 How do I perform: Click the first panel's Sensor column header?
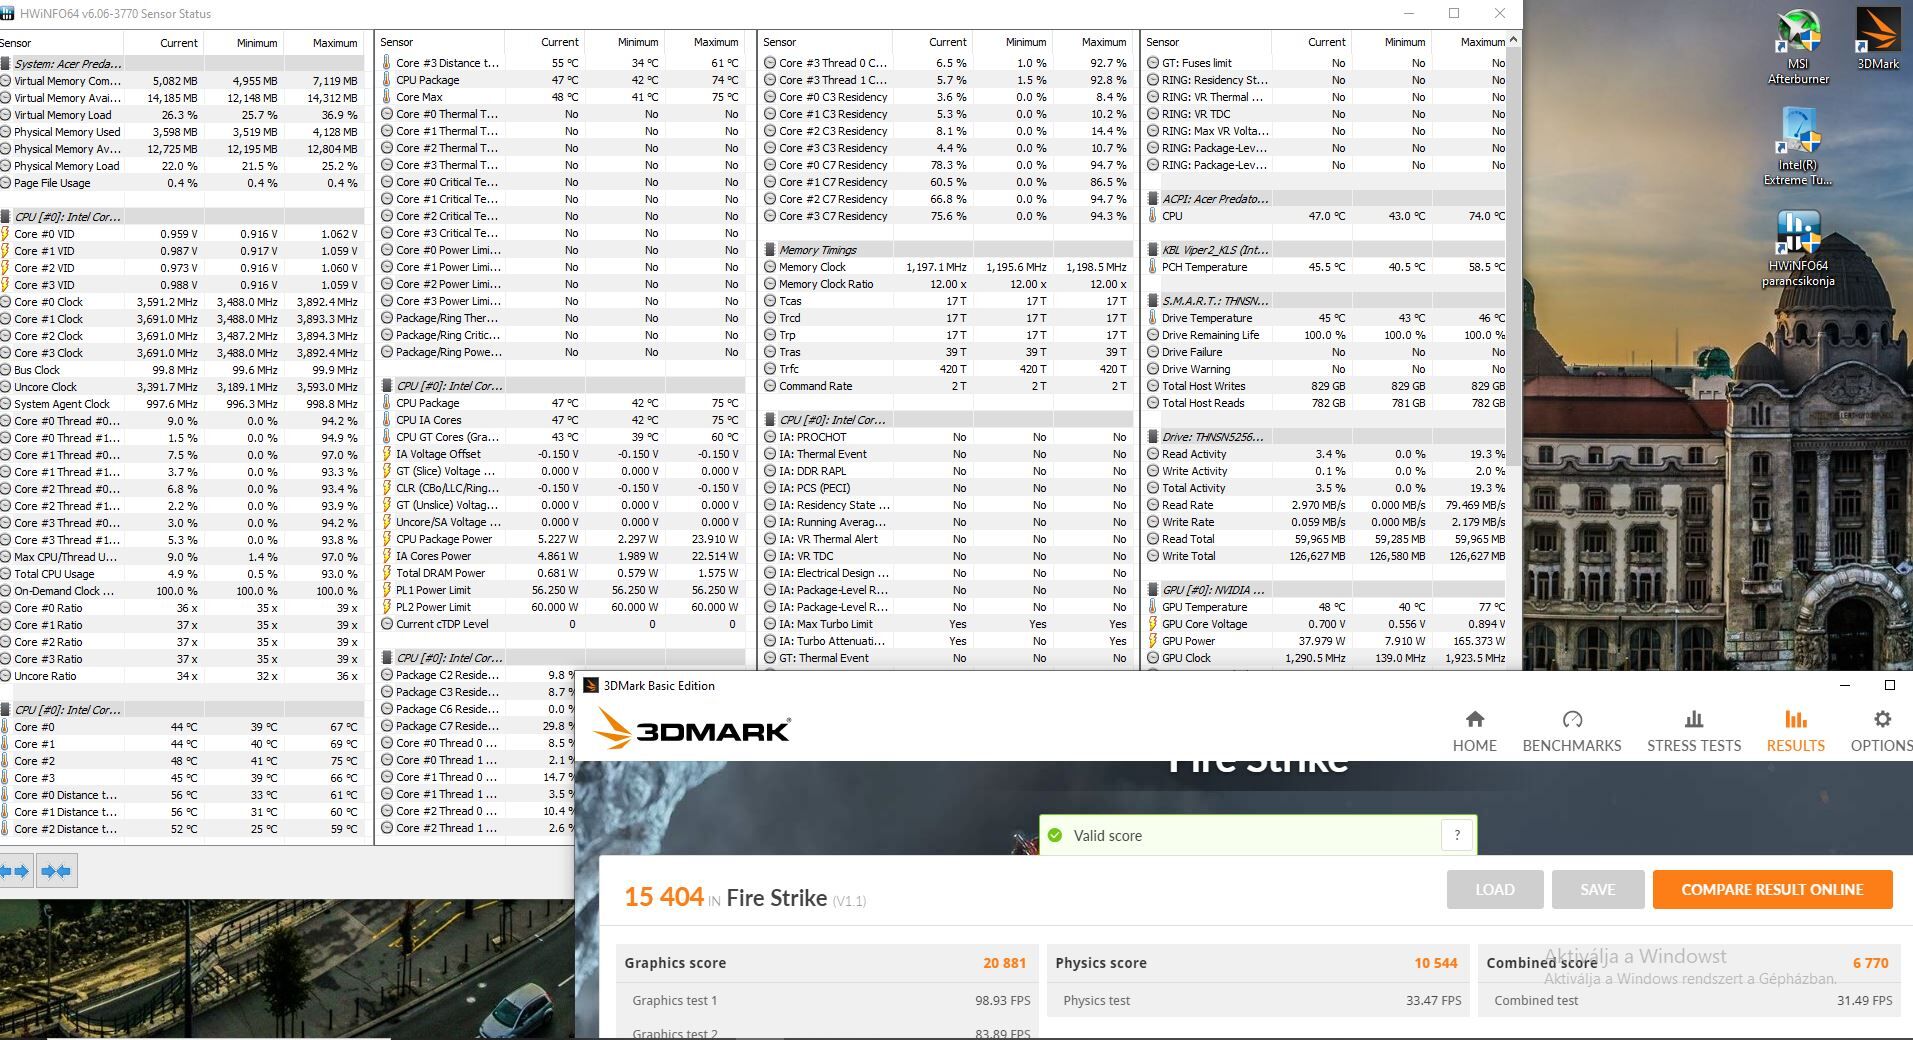[x=61, y=43]
